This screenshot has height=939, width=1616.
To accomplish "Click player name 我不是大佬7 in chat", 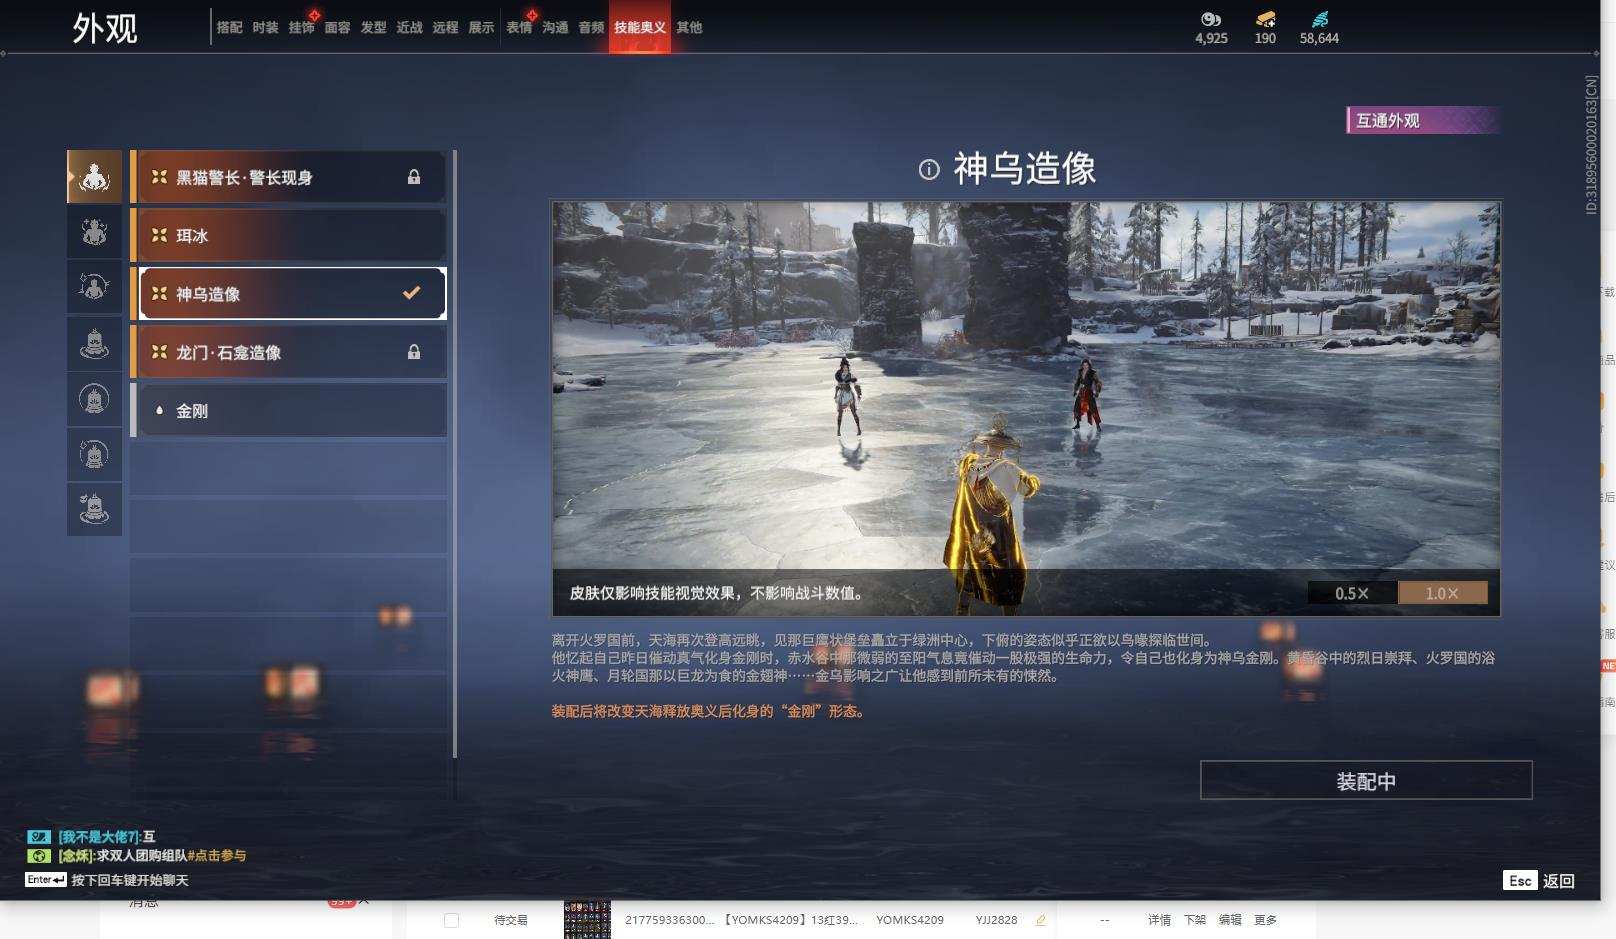I will point(99,836).
